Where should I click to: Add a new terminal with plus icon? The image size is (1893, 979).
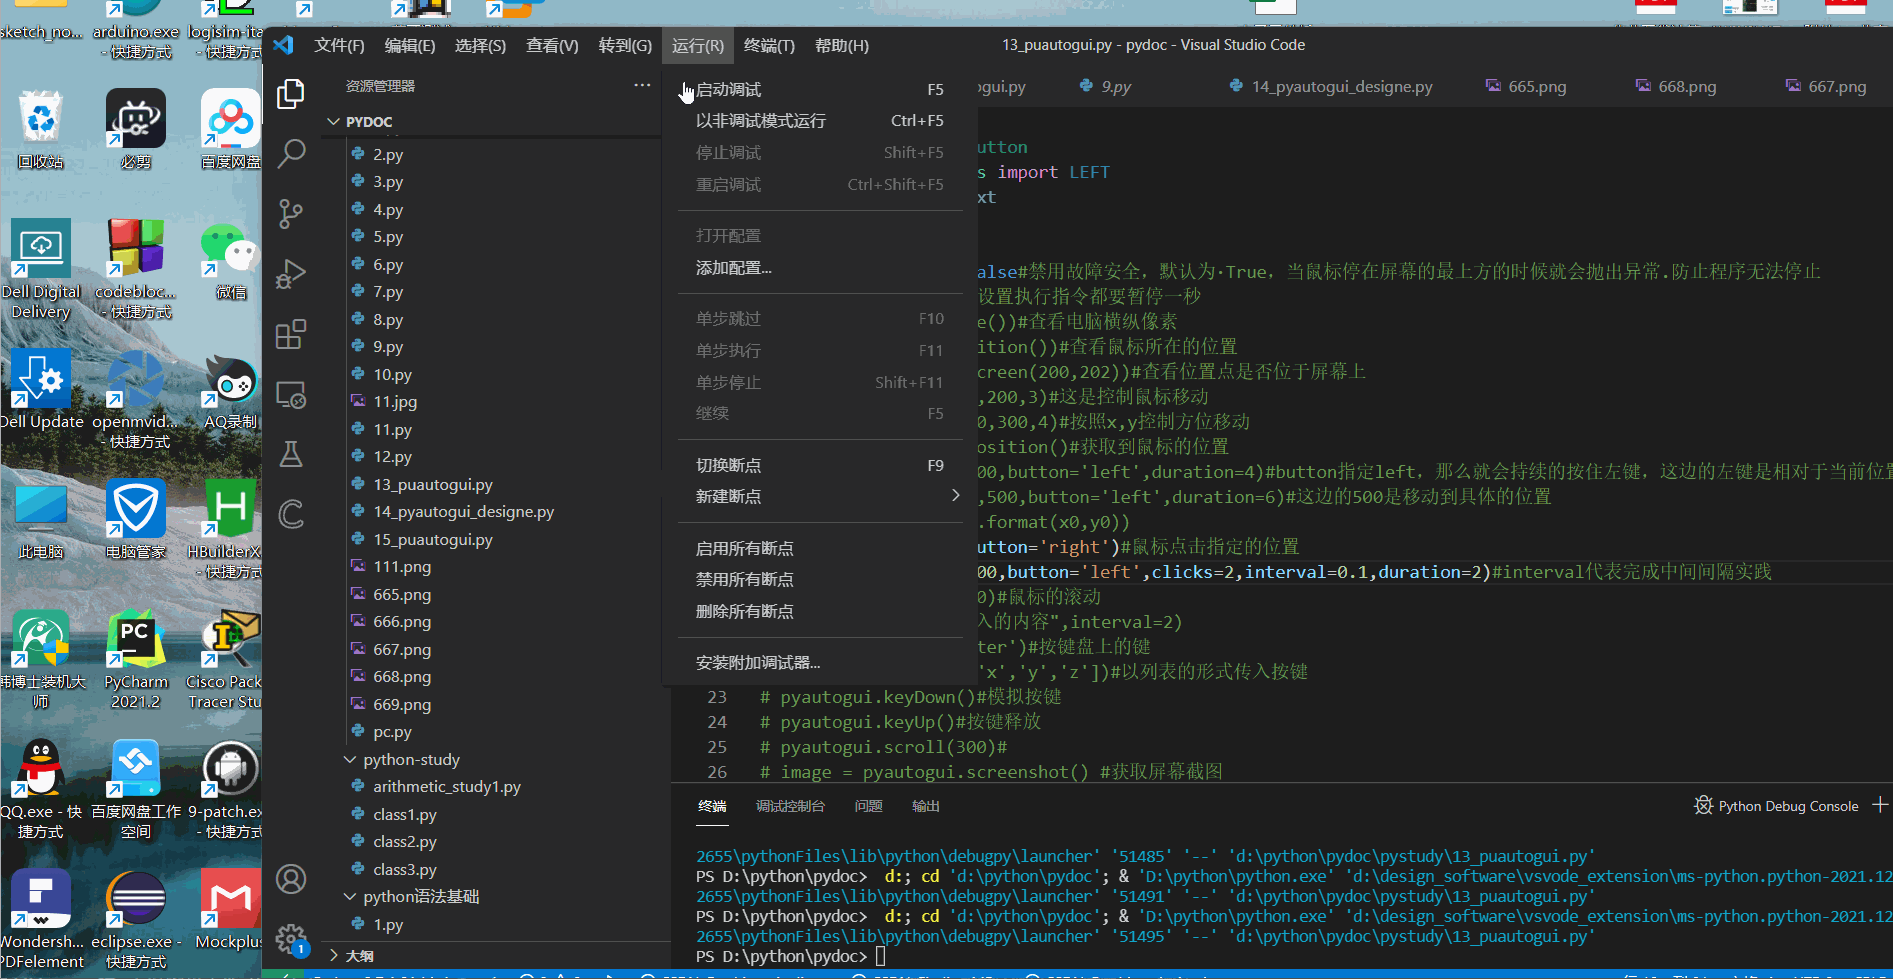pos(1880,805)
